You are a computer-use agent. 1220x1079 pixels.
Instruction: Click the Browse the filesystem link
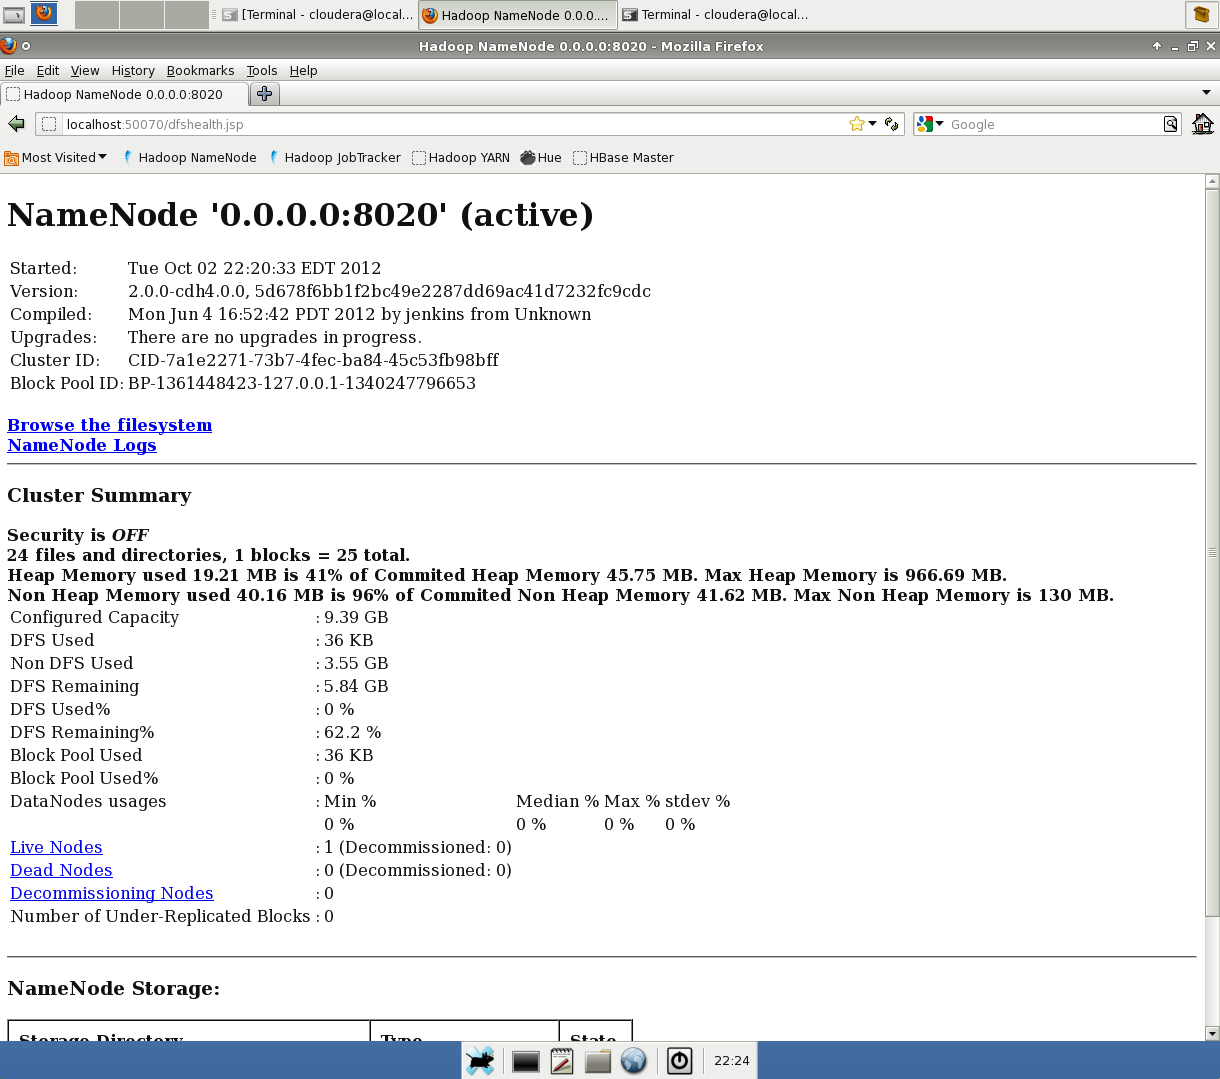click(x=110, y=425)
